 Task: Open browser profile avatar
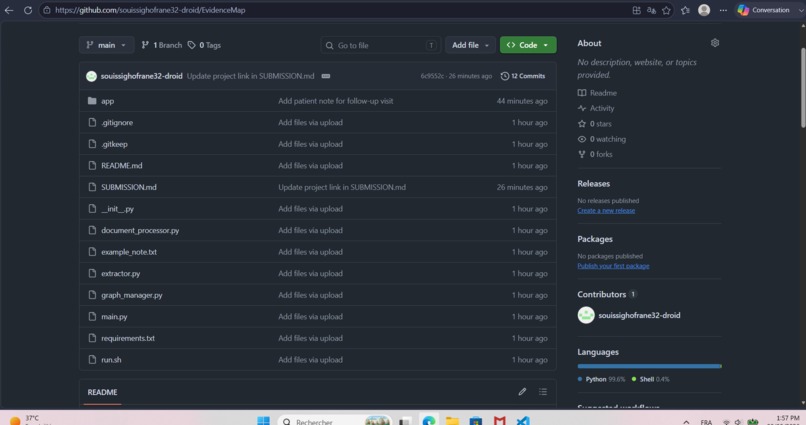tap(704, 10)
